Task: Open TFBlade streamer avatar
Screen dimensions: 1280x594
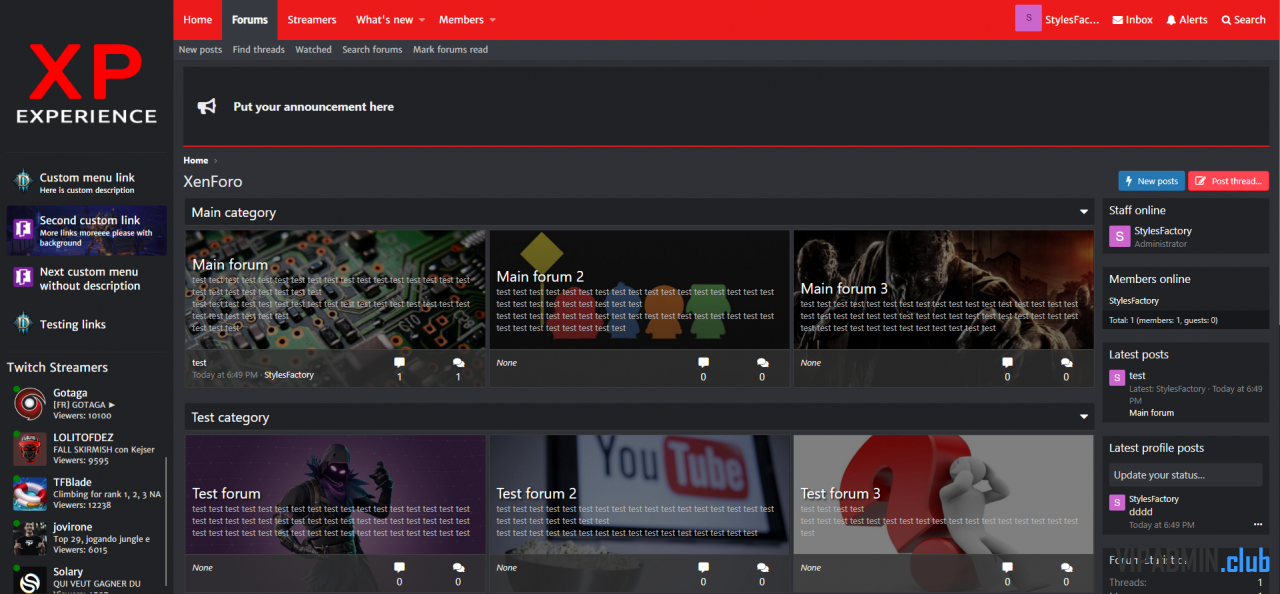Action: pyautogui.click(x=30, y=494)
